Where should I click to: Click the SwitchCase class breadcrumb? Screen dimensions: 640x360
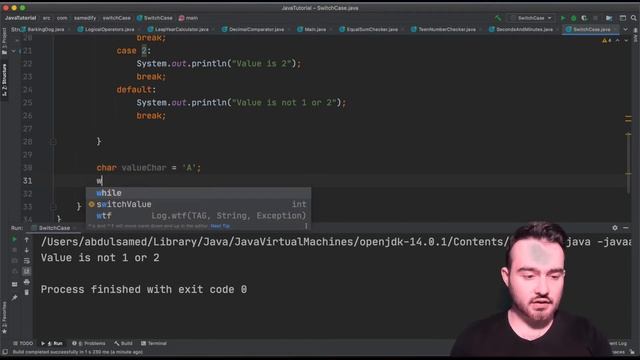pyautogui.click(x=154, y=18)
